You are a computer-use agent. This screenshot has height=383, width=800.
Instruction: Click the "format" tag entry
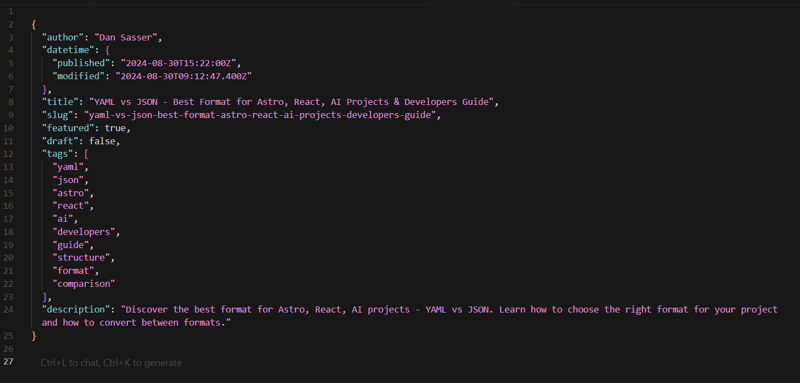coord(73,270)
